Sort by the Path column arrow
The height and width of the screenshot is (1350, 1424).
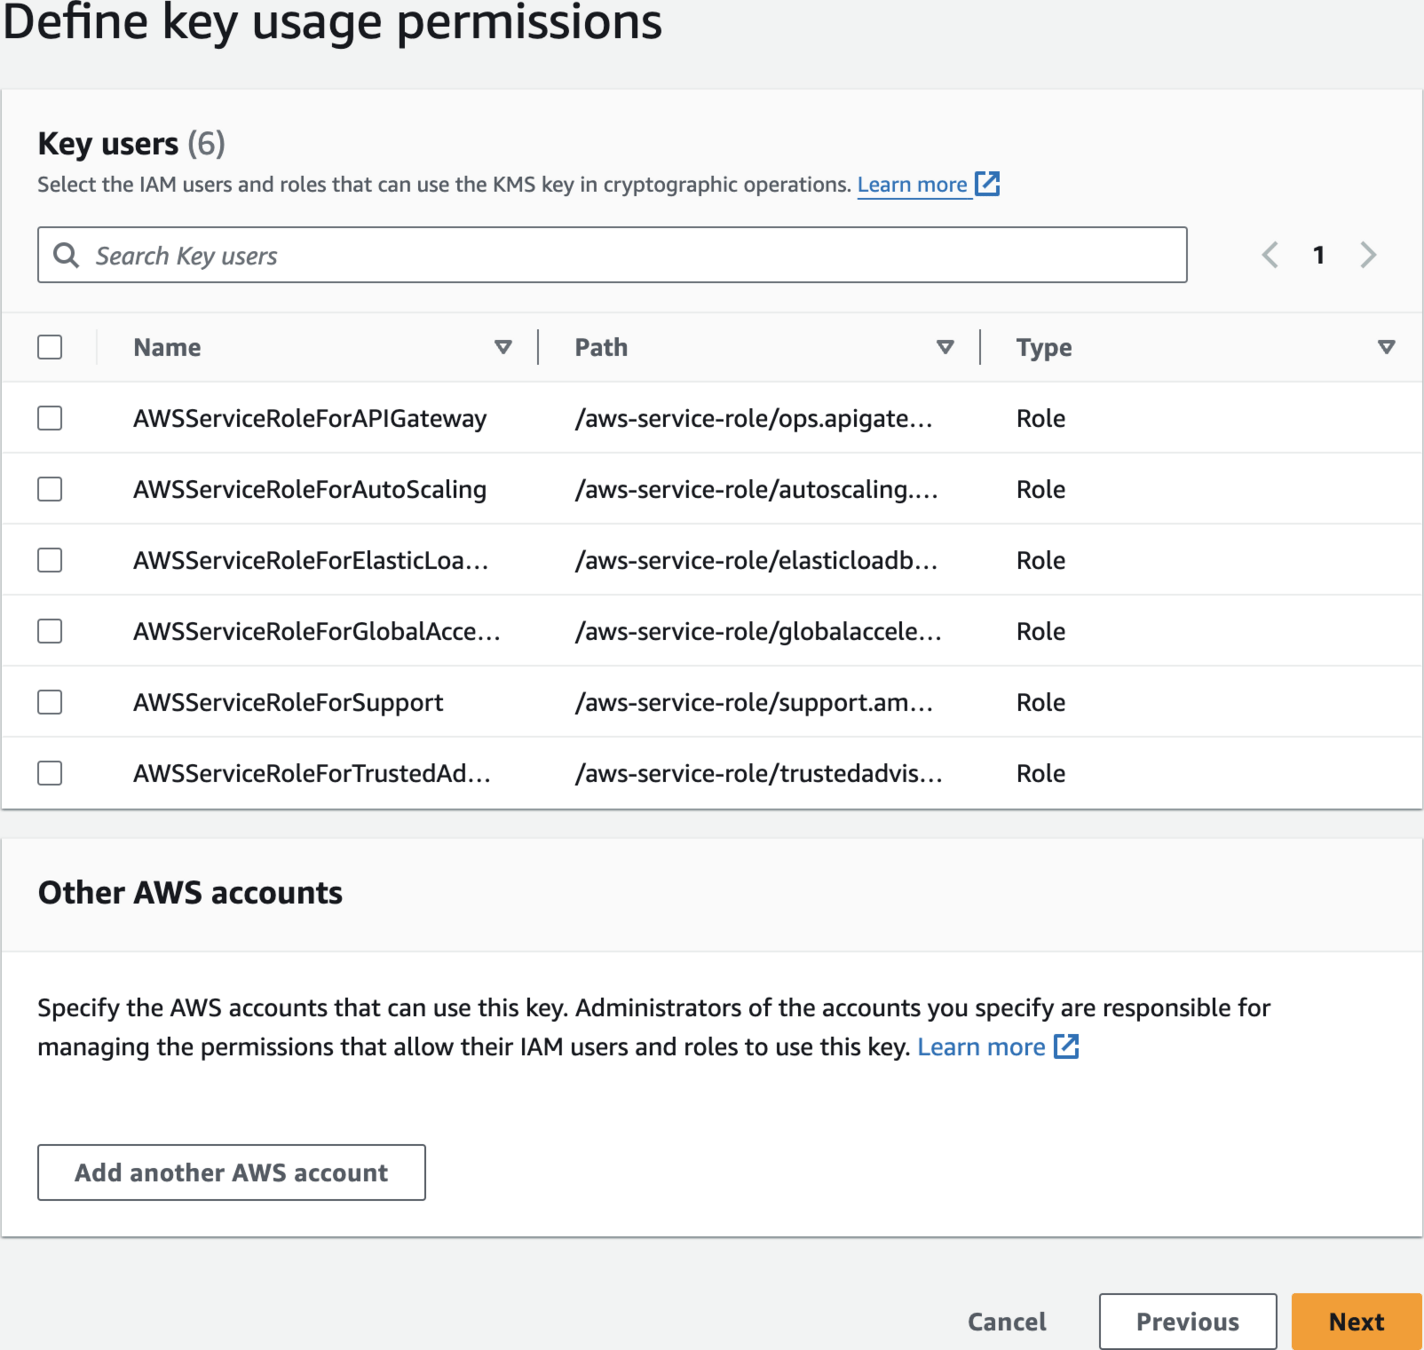[945, 347]
